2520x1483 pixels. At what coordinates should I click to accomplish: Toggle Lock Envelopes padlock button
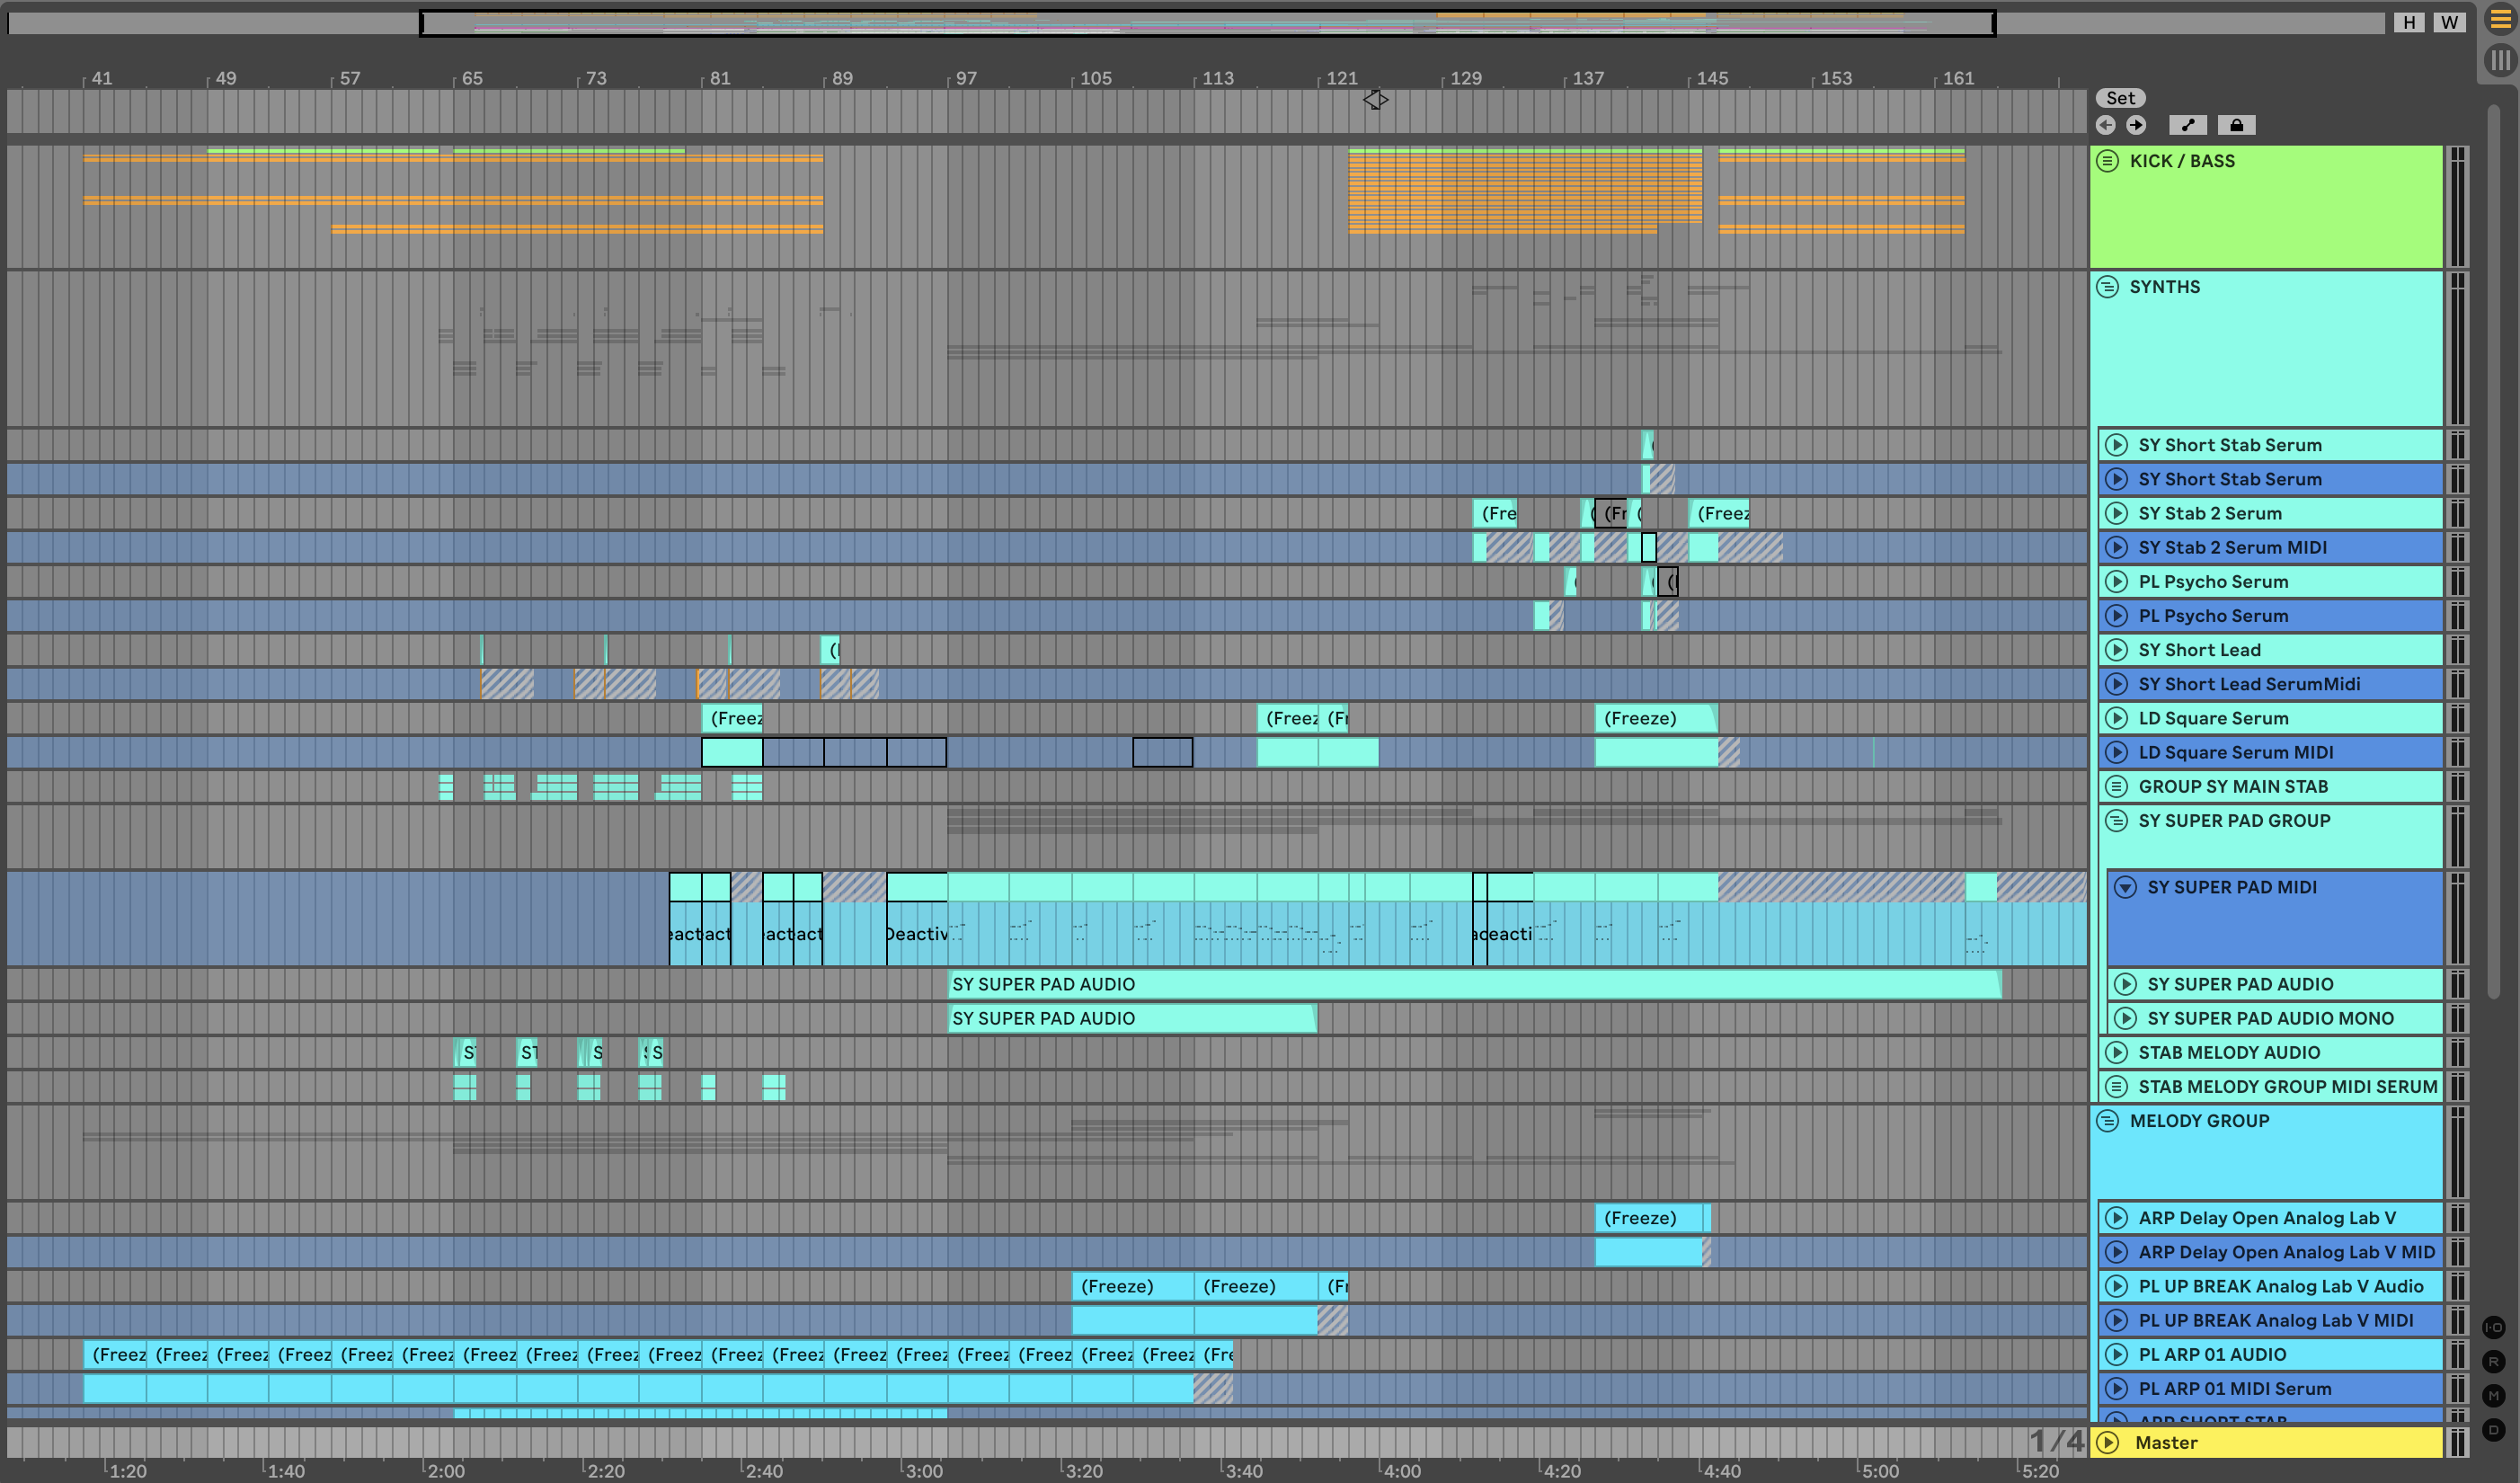(x=2236, y=125)
